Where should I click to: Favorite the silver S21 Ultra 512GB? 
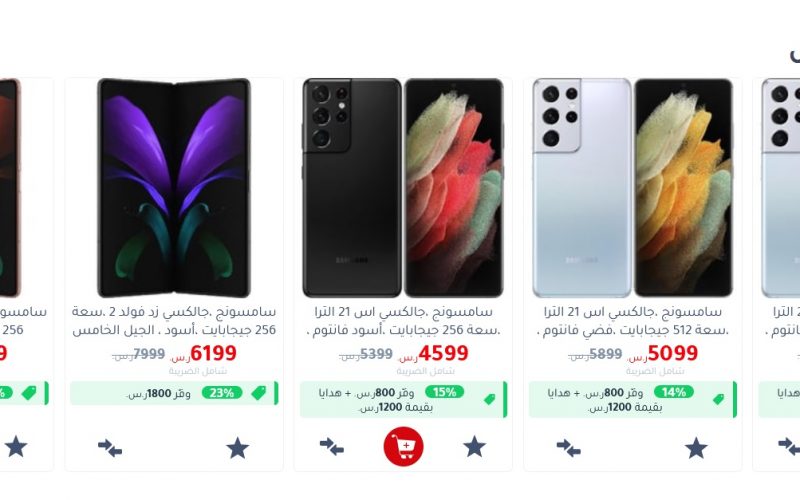pos(696,448)
